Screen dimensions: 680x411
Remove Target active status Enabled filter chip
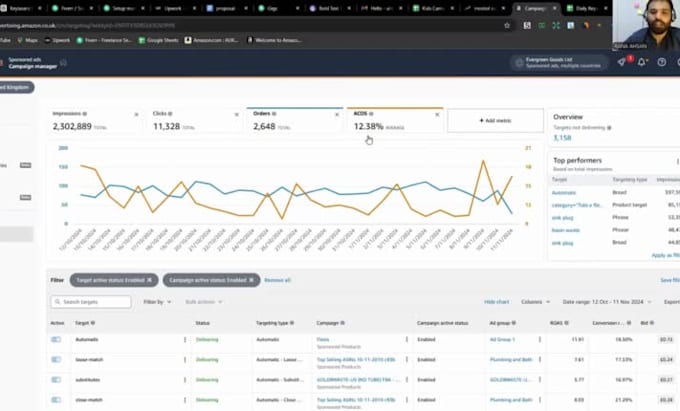tap(150, 280)
